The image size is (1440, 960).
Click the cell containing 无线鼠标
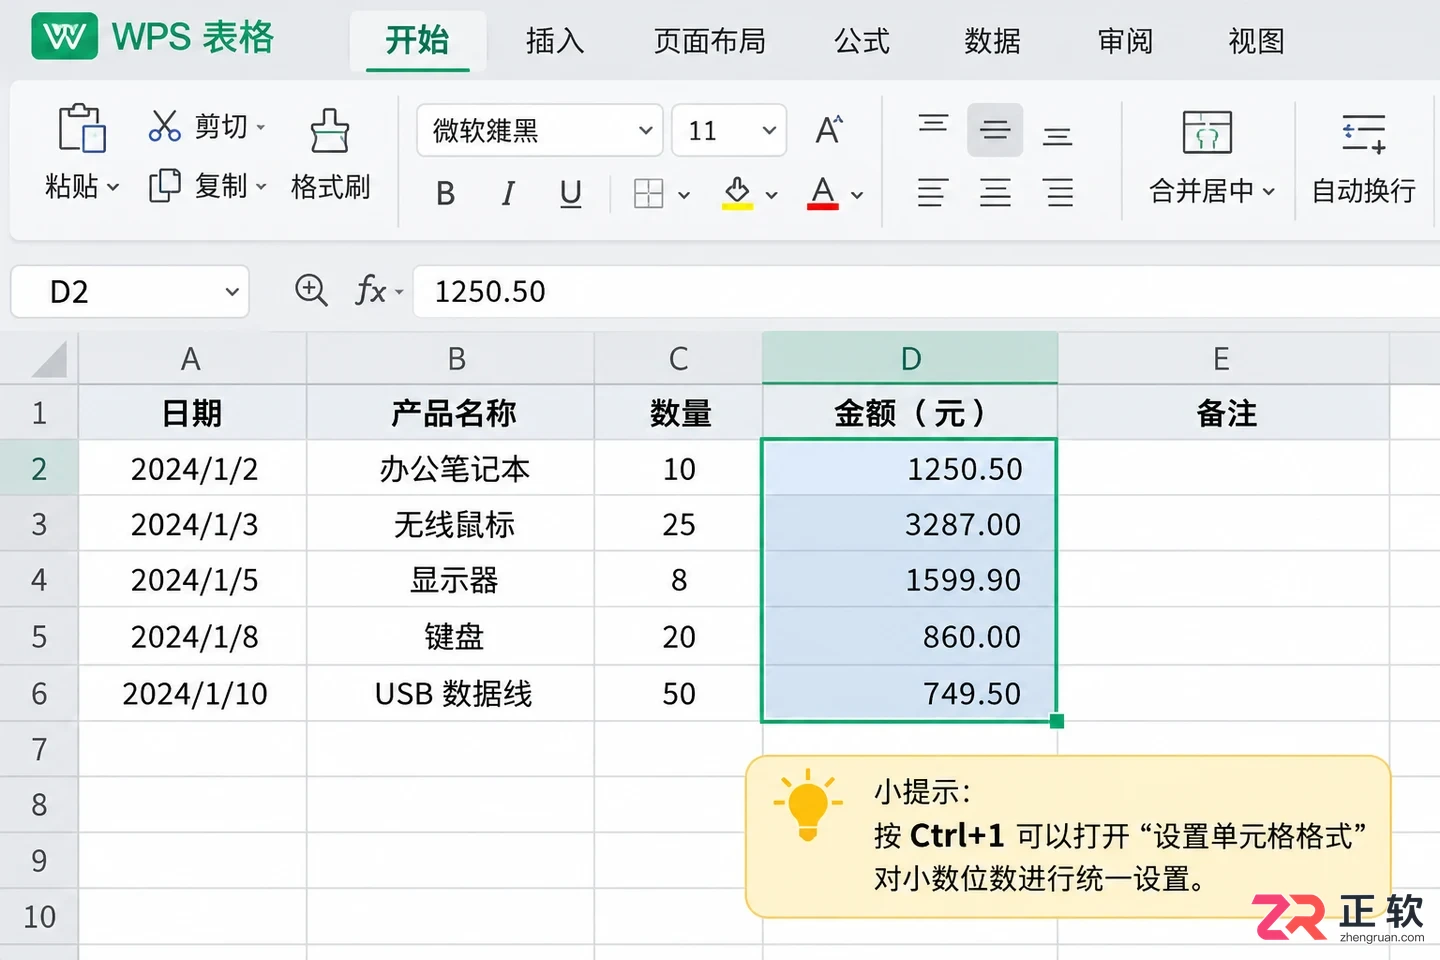click(451, 524)
